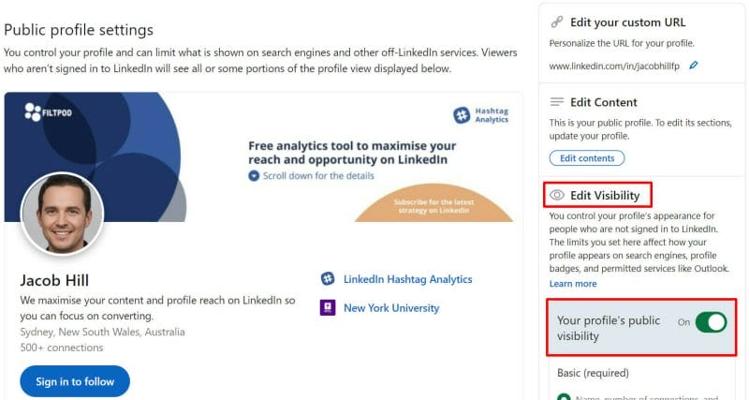Screen dimensions: 749x400
Task: Click the New York University purple logo icon
Action: (x=327, y=308)
